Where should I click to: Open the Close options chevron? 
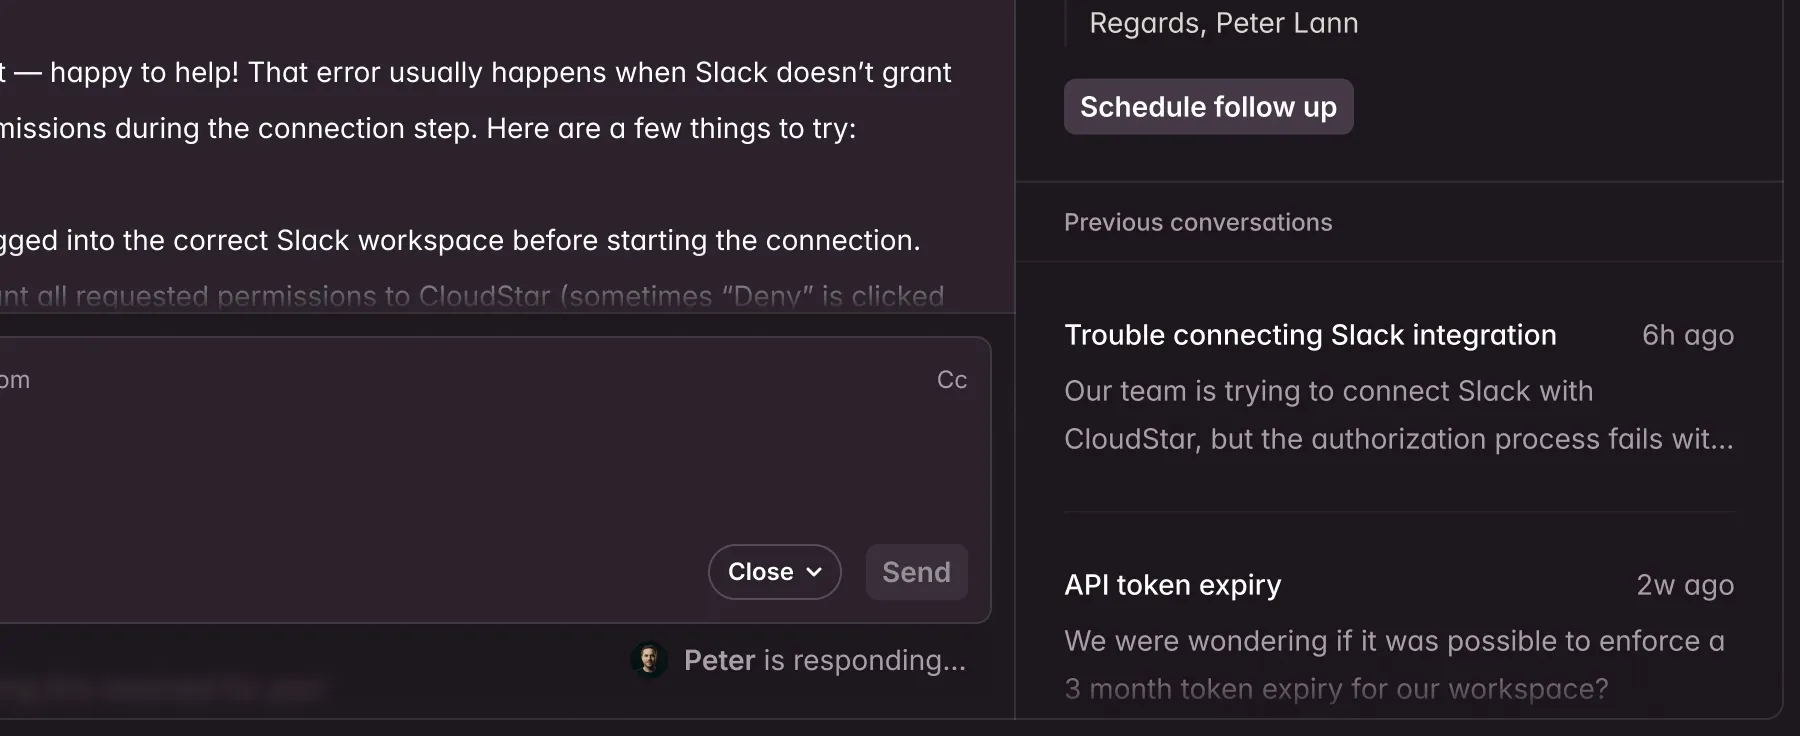[814, 572]
